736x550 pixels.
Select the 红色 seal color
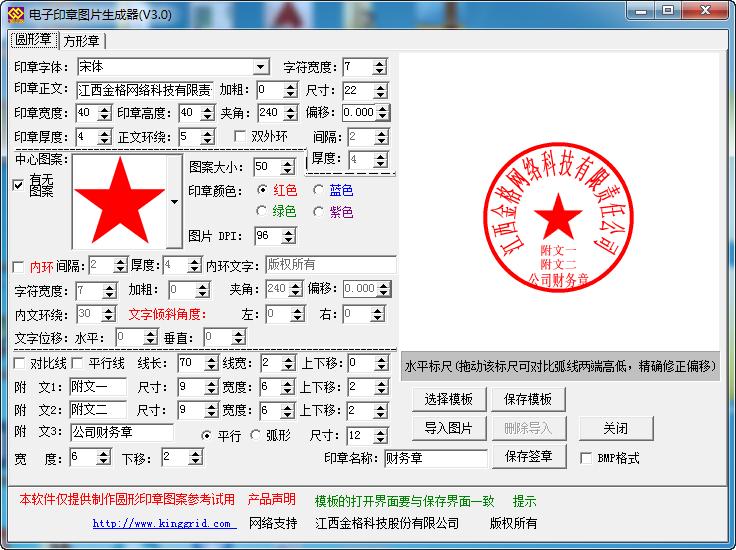pos(262,190)
